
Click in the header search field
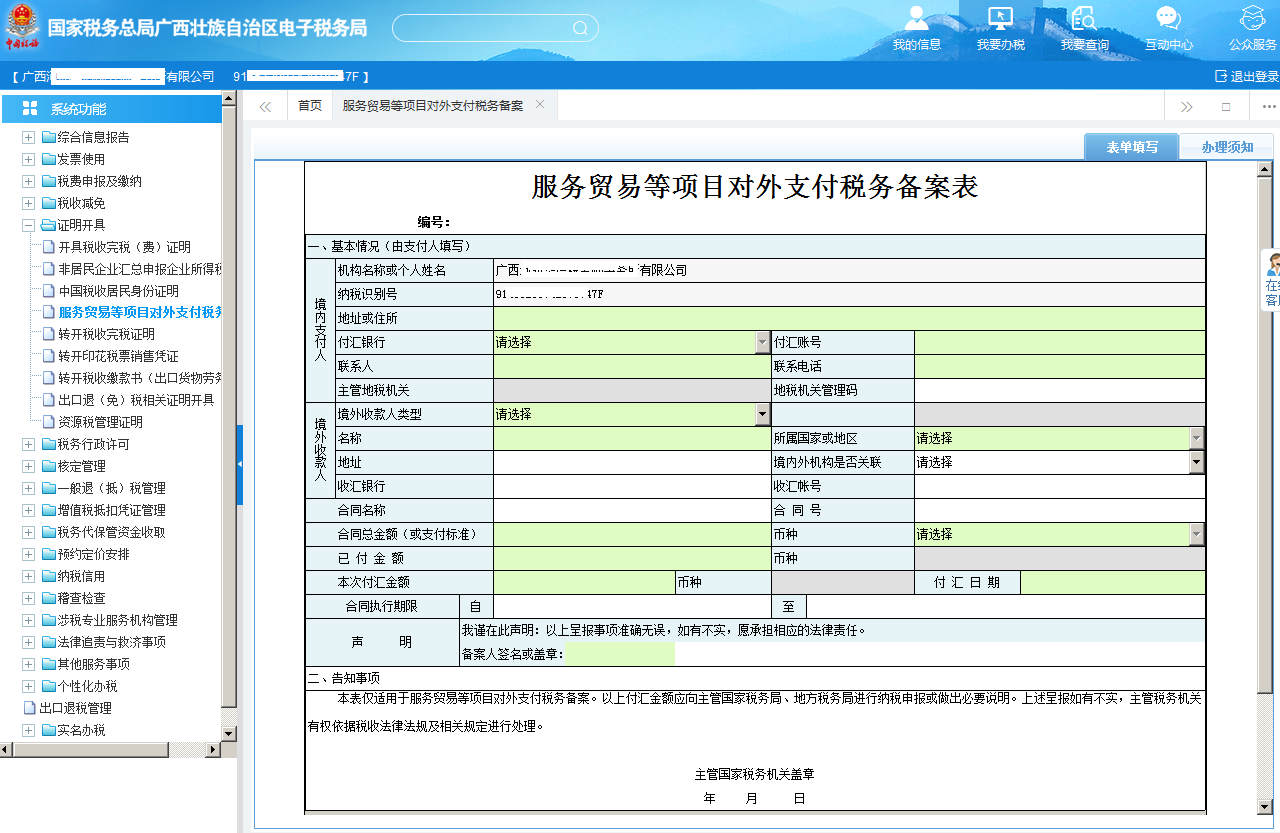click(482, 28)
